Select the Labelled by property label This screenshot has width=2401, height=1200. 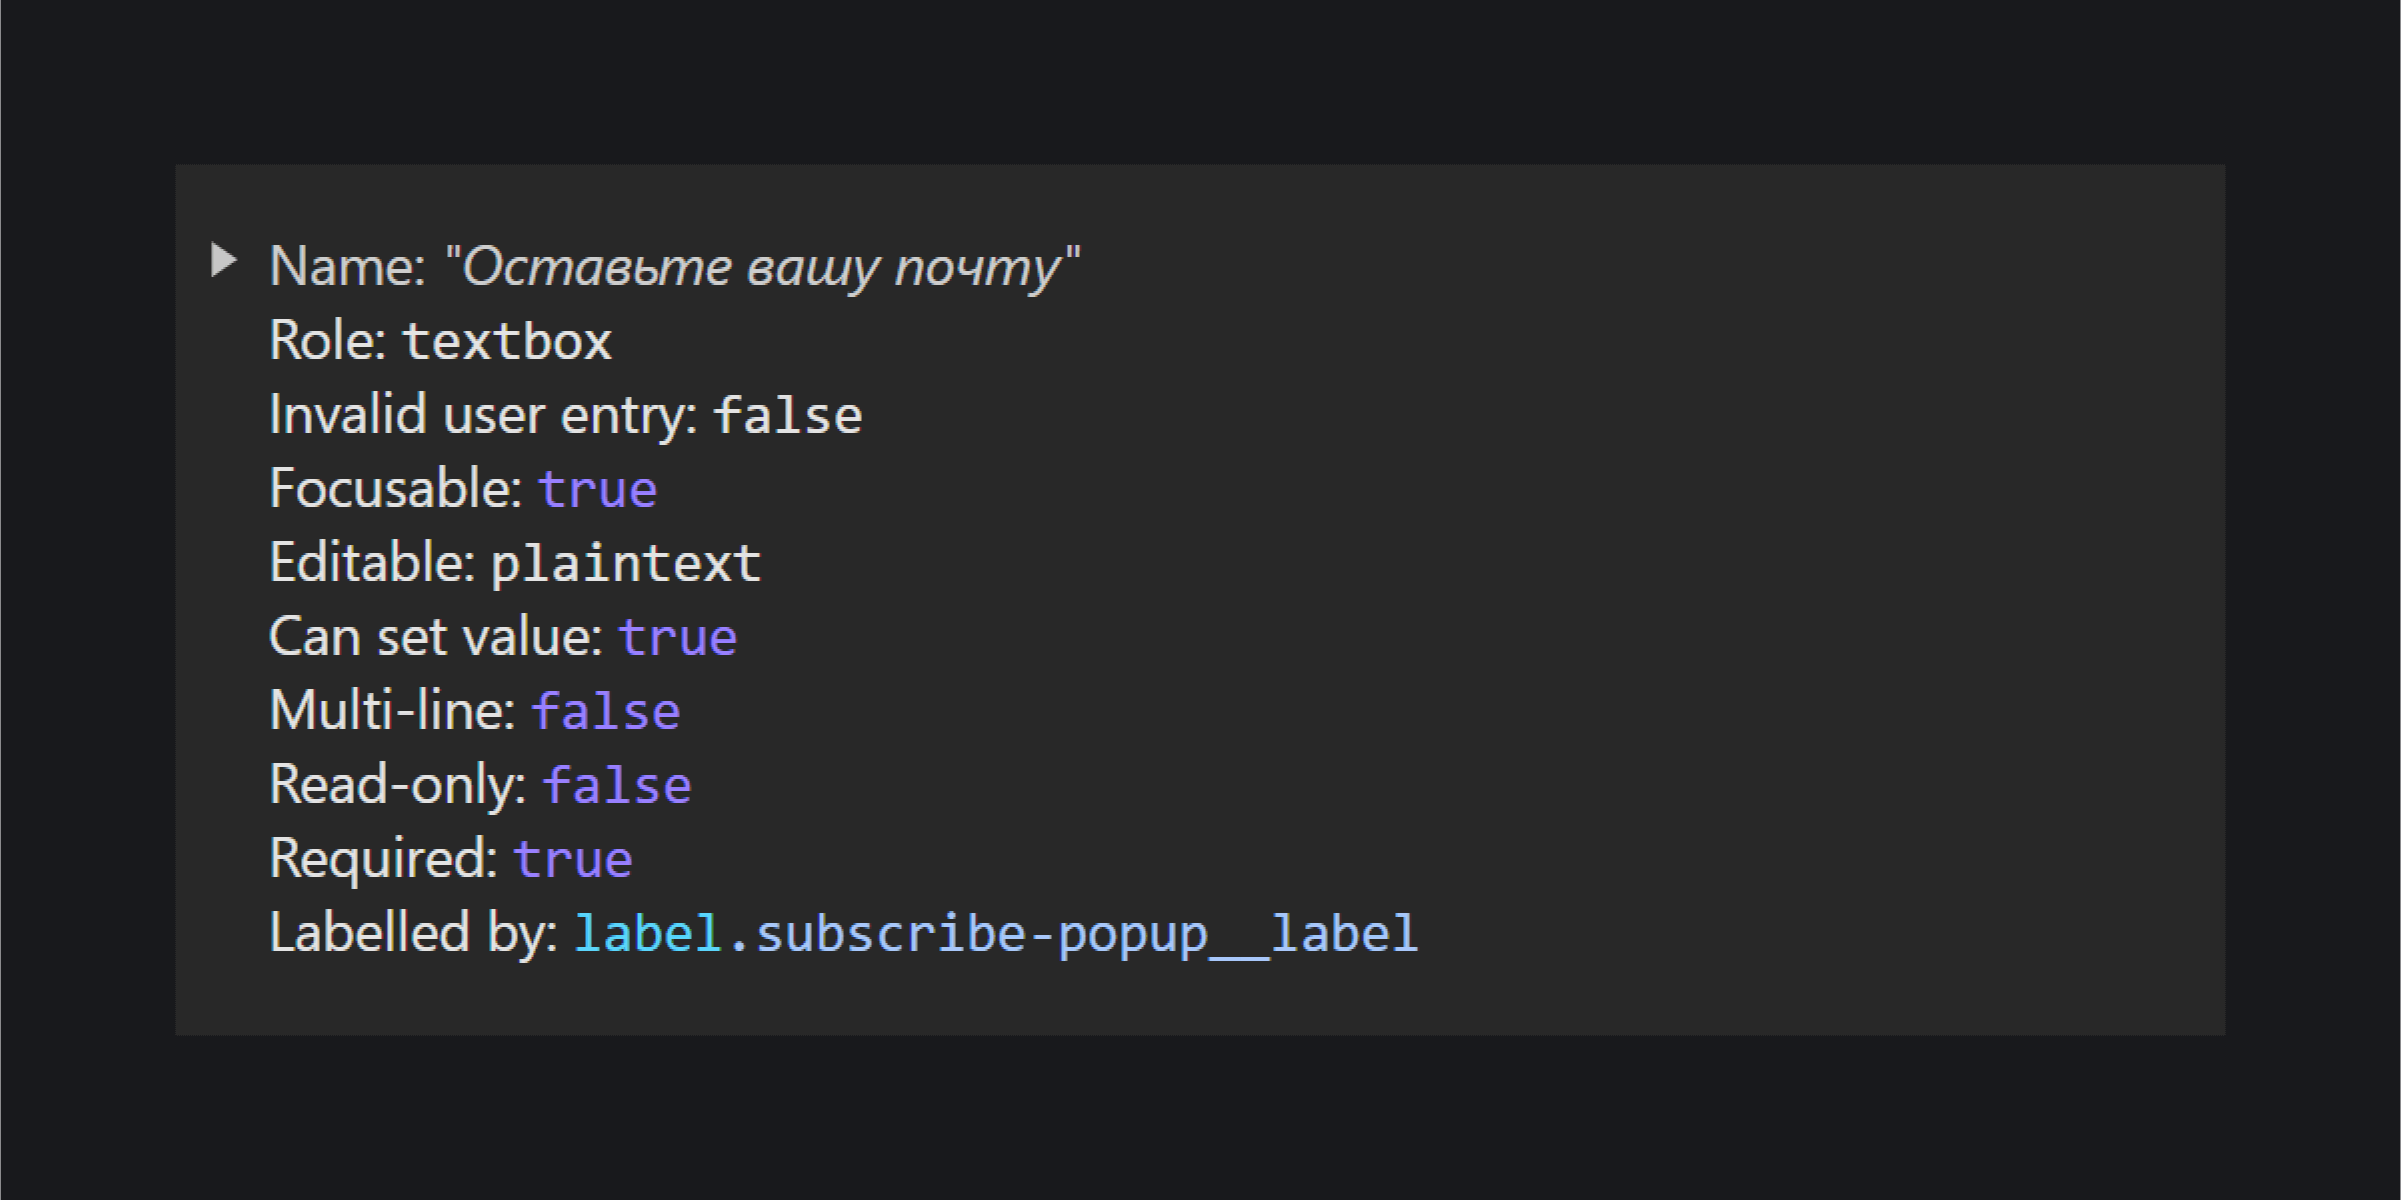click(413, 933)
